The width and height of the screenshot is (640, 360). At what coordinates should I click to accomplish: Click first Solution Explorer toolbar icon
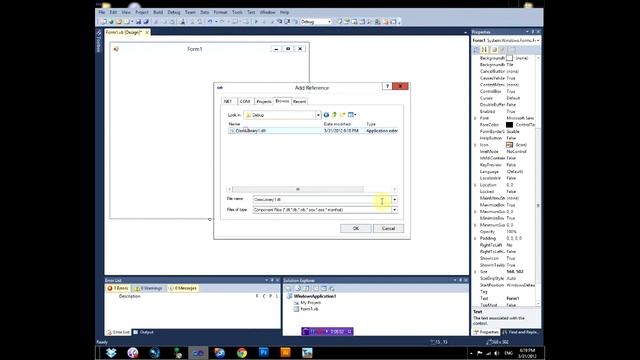[x=288, y=289]
